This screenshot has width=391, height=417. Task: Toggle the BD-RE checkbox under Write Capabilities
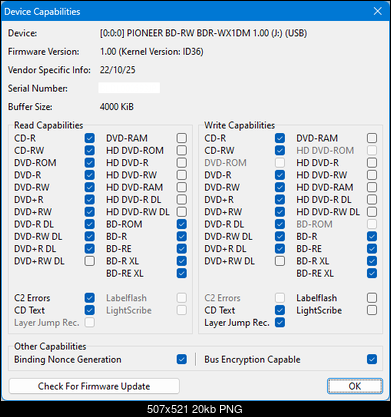[x=372, y=249]
